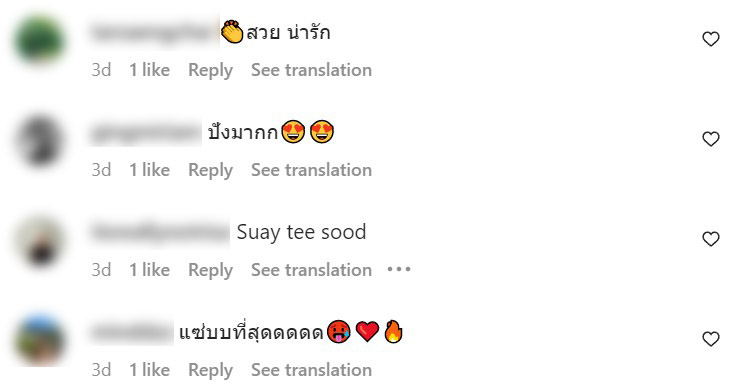Open blurred username of the last commenter
This screenshot has width=736, height=391.
[131, 333]
